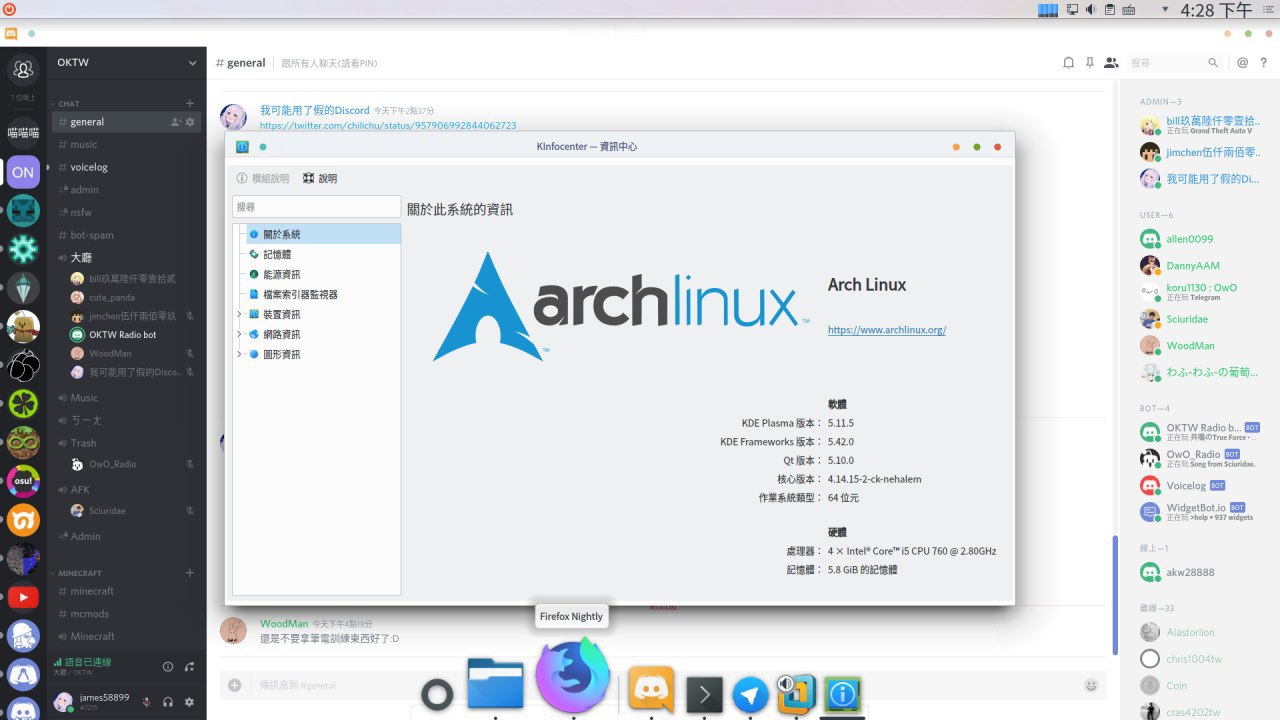The image size is (1280, 720).
Task: Open the music text channel
Action: pos(126,144)
